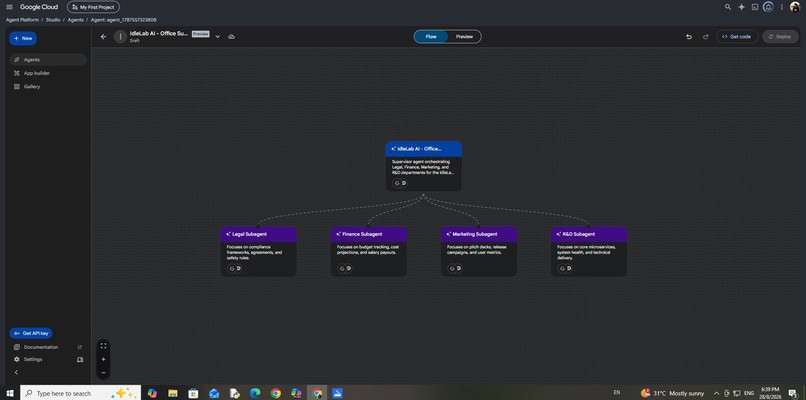Viewport: 806px width, 400px height.
Task: Go to Studio breadcrumb
Action: pos(53,20)
